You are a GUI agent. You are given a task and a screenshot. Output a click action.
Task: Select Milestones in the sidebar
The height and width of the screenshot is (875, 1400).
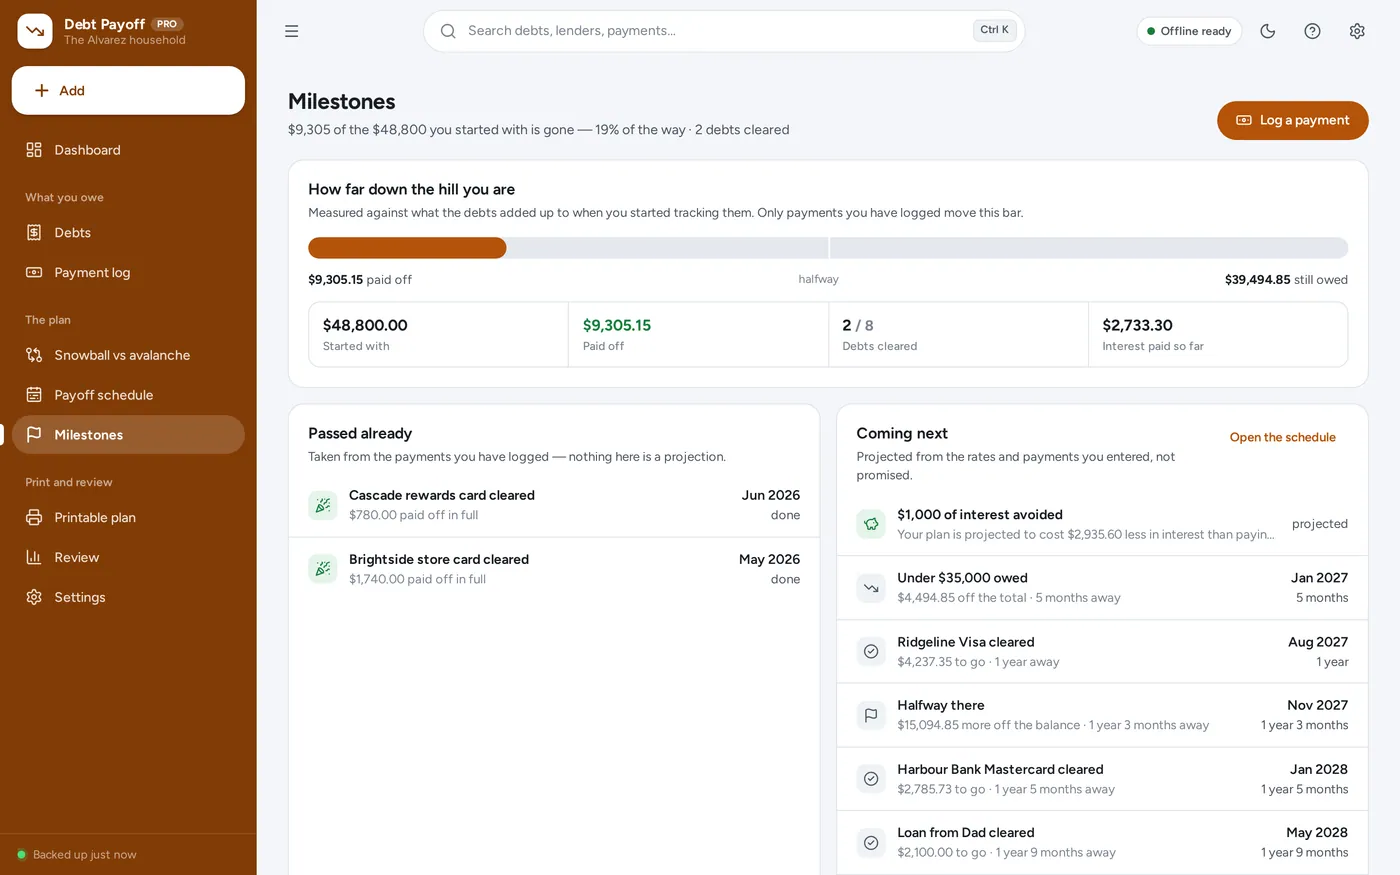click(128, 435)
